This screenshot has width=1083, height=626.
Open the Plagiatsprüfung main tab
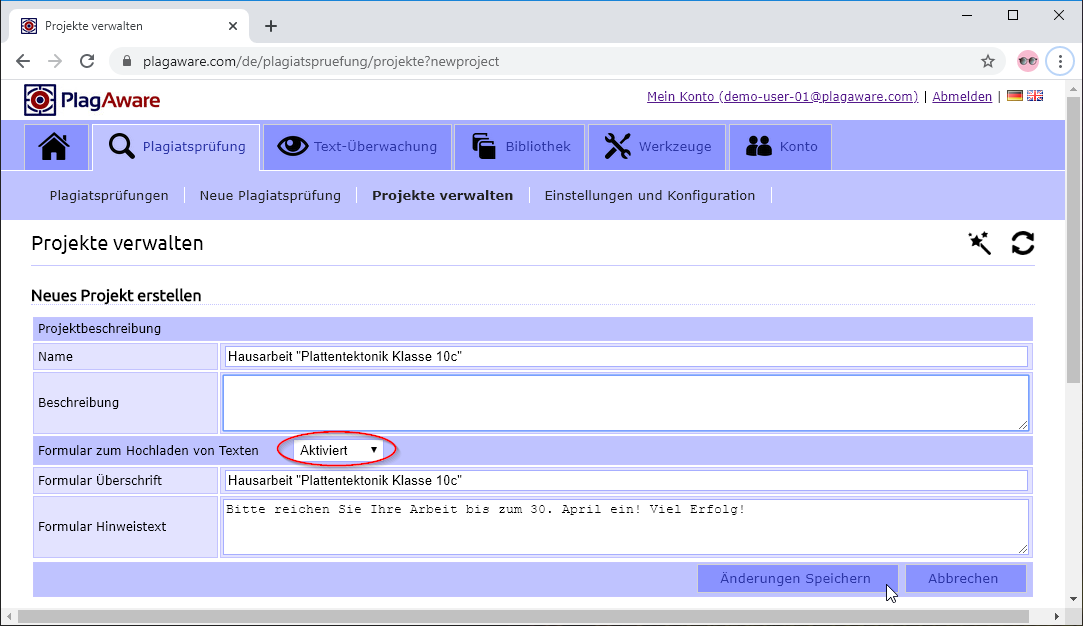tap(176, 146)
